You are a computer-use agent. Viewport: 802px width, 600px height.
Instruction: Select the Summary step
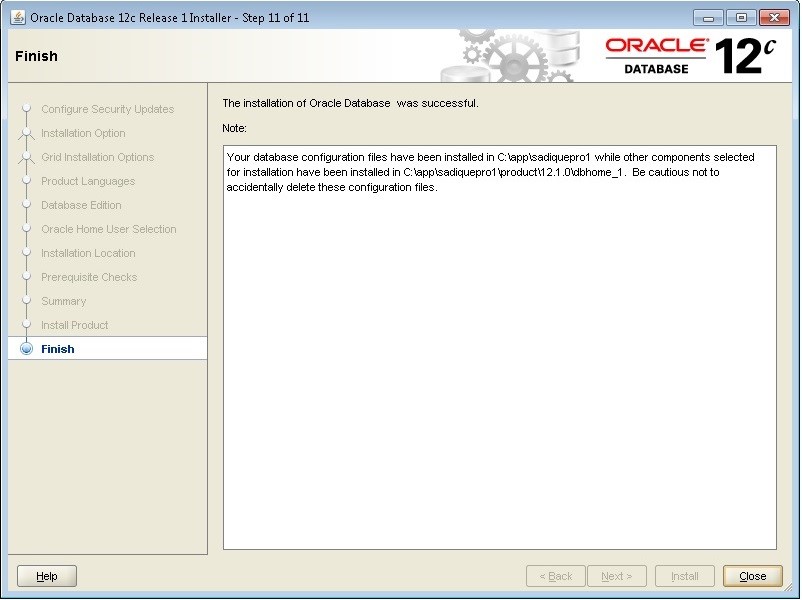(x=63, y=301)
